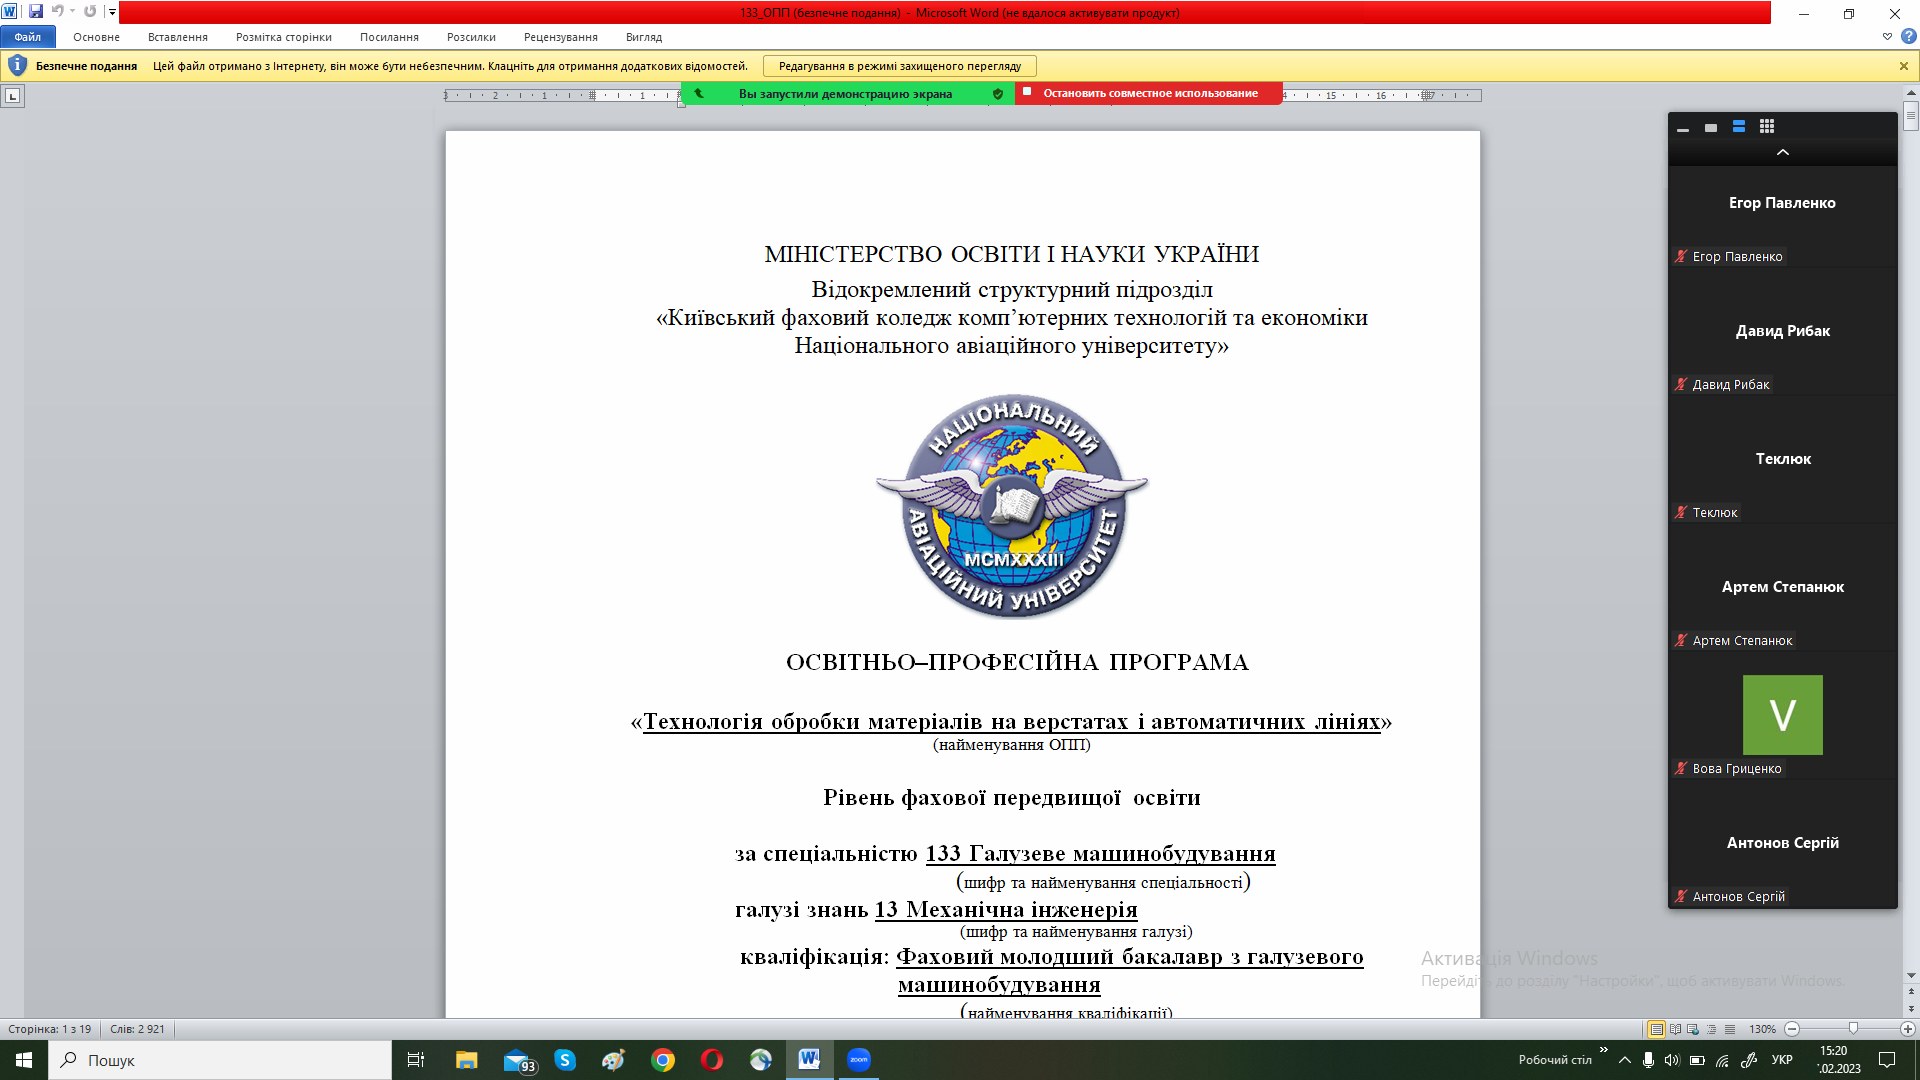The height and width of the screenshot is (1080, 1920).
Task: Switch to Full Screen Reading view icon
Action: tap(1675, 1029)
